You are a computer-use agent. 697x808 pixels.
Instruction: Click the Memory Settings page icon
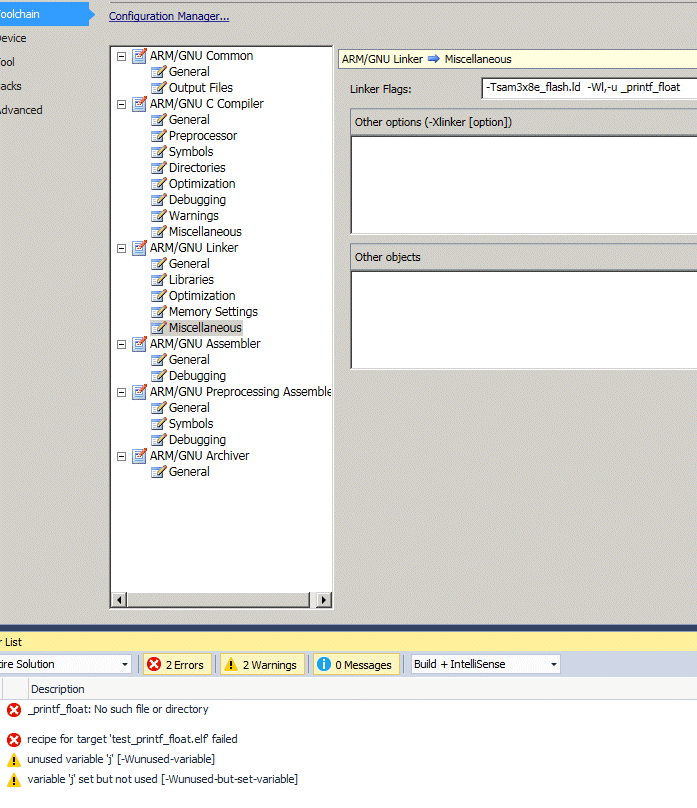158,311
